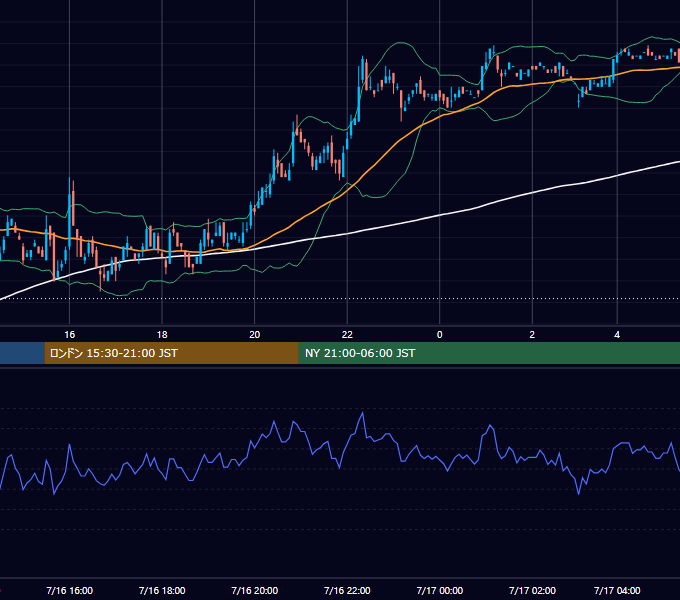This screenshot has height=600, width=680.
Task: Click the 16 hour label on upper axis
Action: [69, 335]
